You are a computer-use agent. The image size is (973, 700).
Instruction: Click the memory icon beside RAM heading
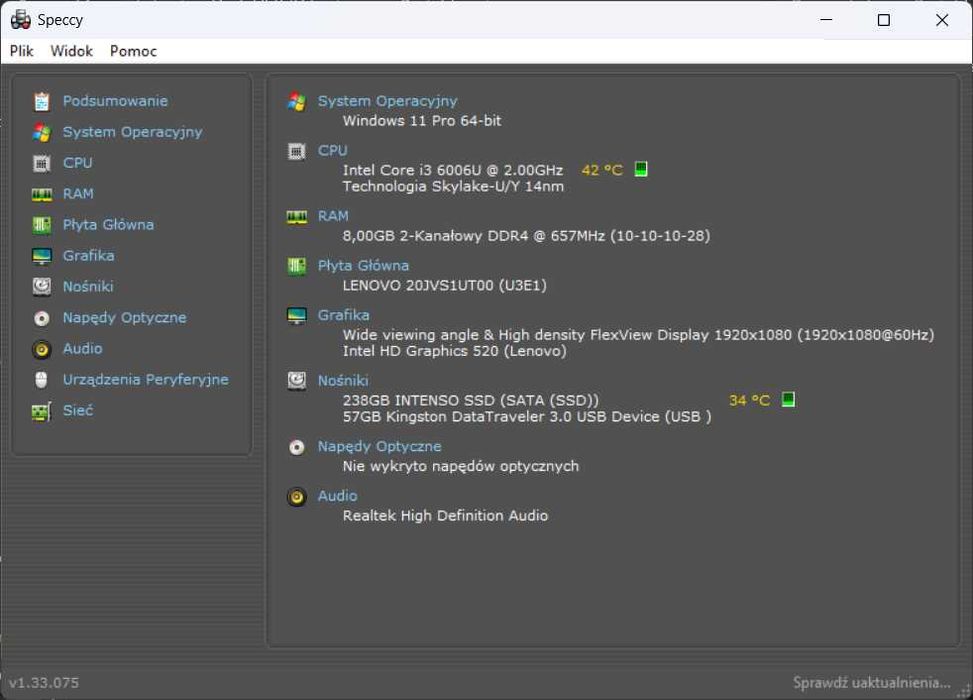coord(297,217)
